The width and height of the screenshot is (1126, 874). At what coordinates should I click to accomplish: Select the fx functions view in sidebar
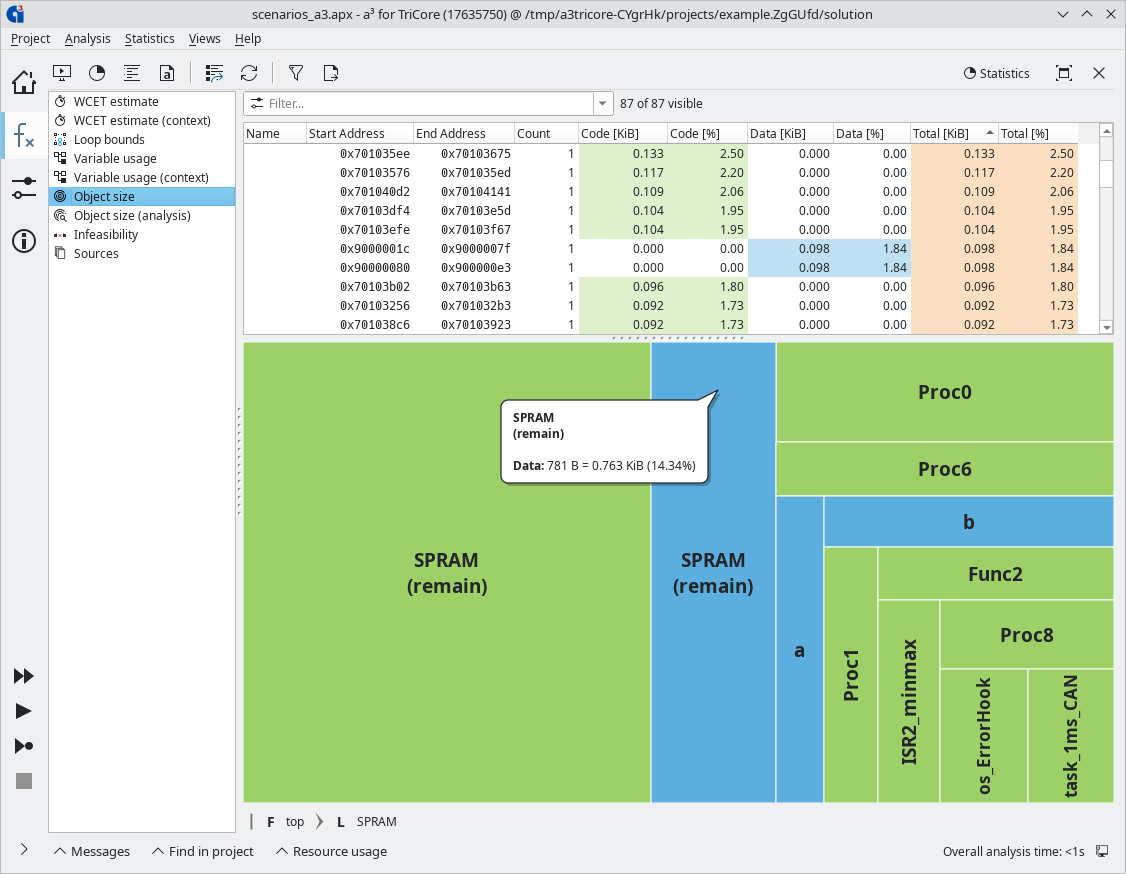[24, 135]
